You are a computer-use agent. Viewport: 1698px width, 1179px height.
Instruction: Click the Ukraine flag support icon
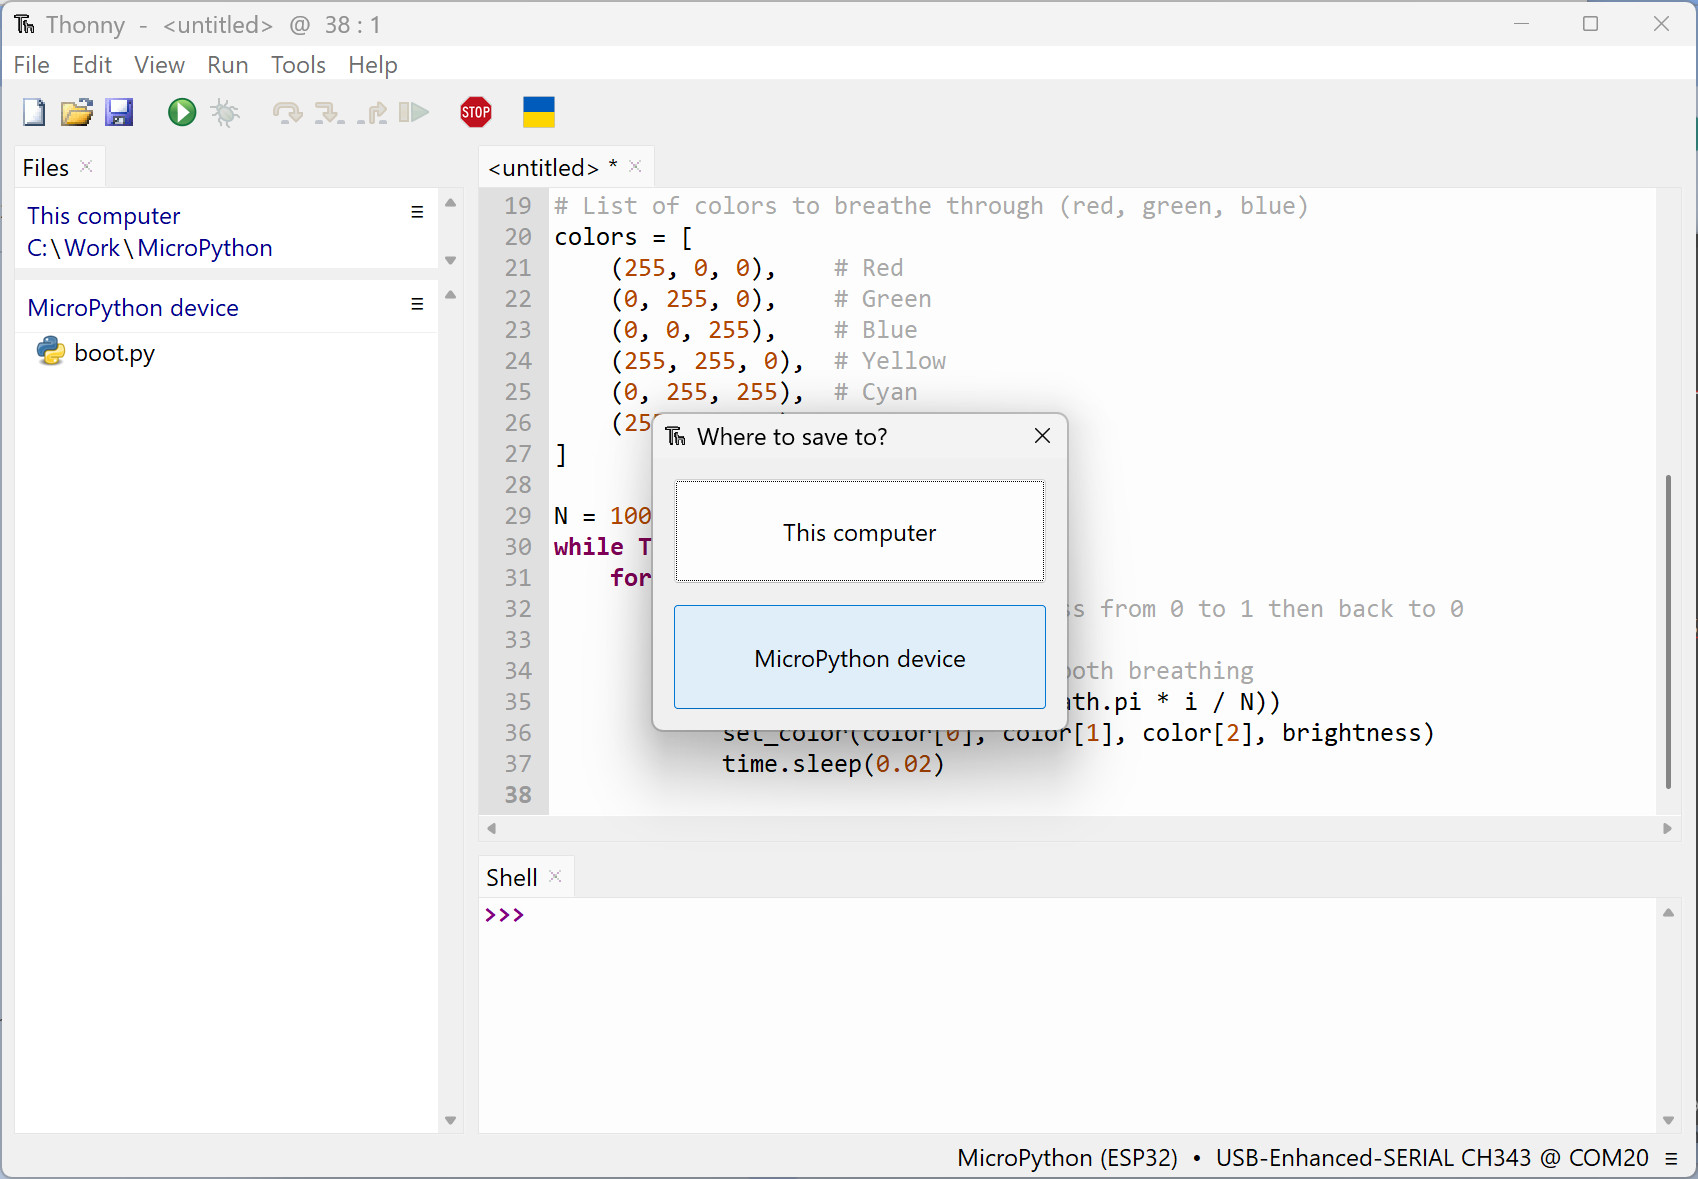click(539, 112)
